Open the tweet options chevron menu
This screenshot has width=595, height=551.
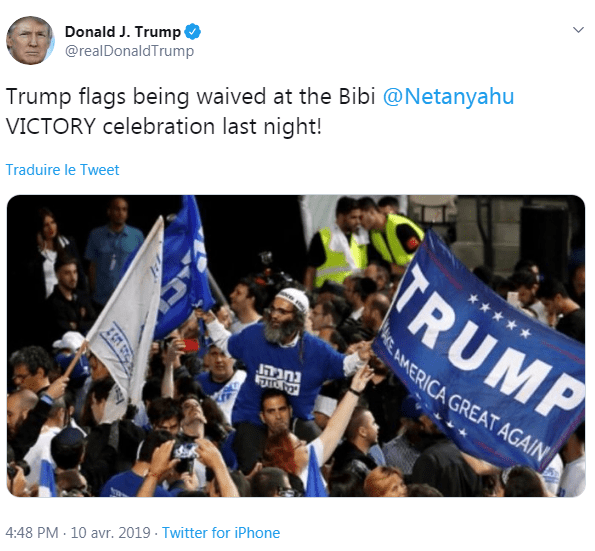pos(578,30)
